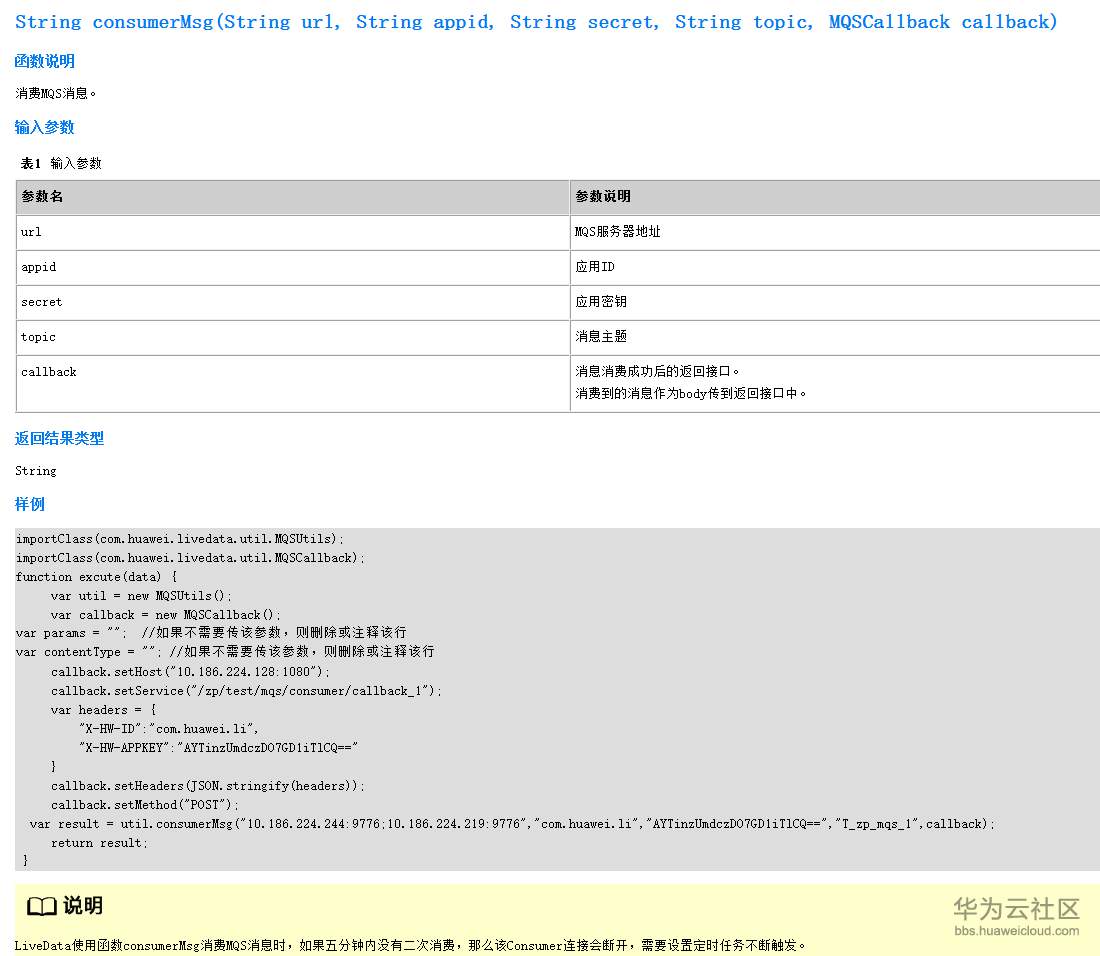Click the consumerMsg function signature heading
Screen dimensions: 1100x956
[536, 22]
